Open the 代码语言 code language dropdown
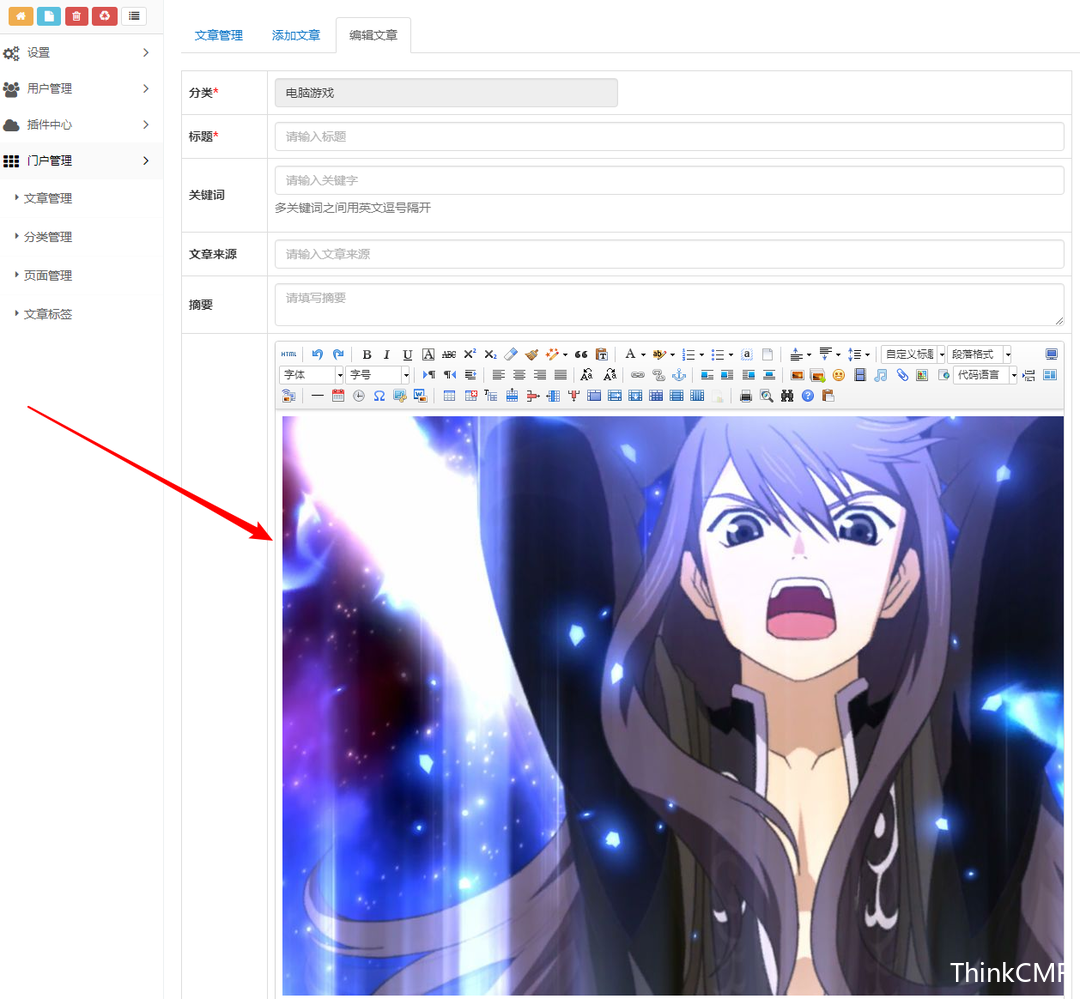 985,375
